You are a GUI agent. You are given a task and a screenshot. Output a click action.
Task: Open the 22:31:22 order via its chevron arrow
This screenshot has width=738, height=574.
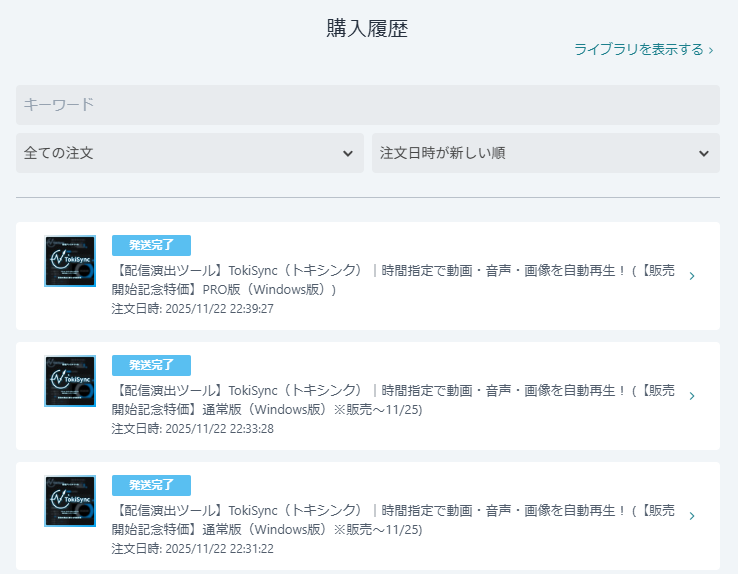tap(692, 516)
